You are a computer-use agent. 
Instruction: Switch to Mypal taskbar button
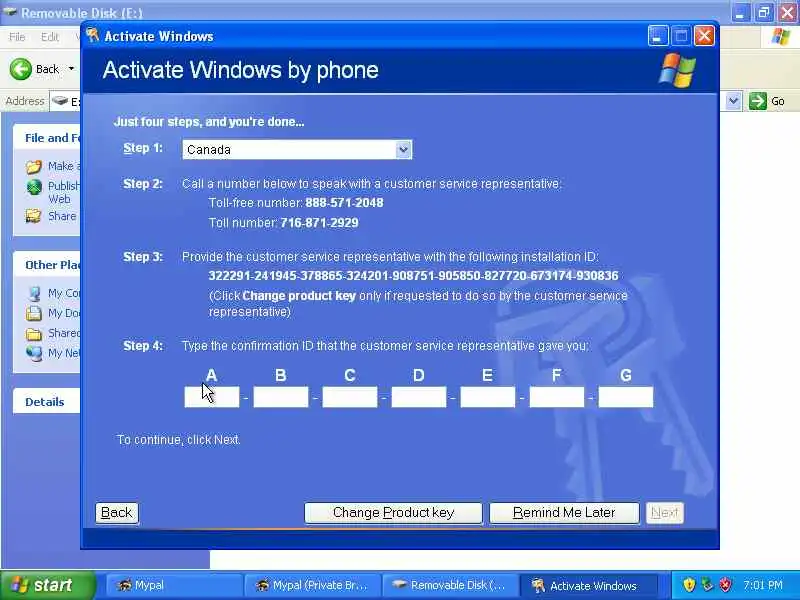174,585
